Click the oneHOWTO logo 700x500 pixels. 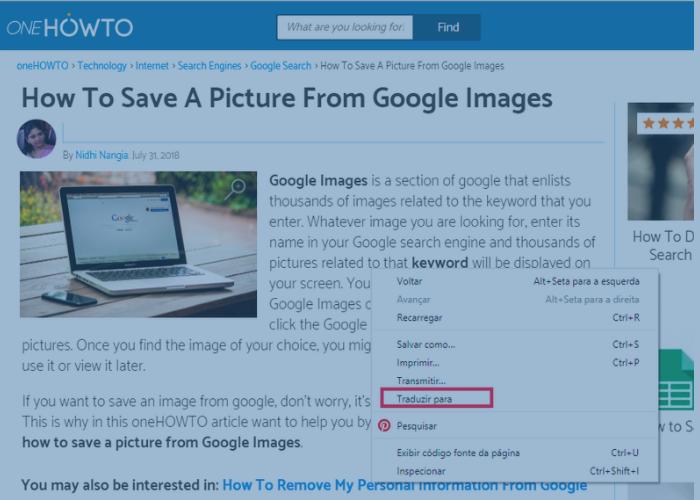click(69, 27)
